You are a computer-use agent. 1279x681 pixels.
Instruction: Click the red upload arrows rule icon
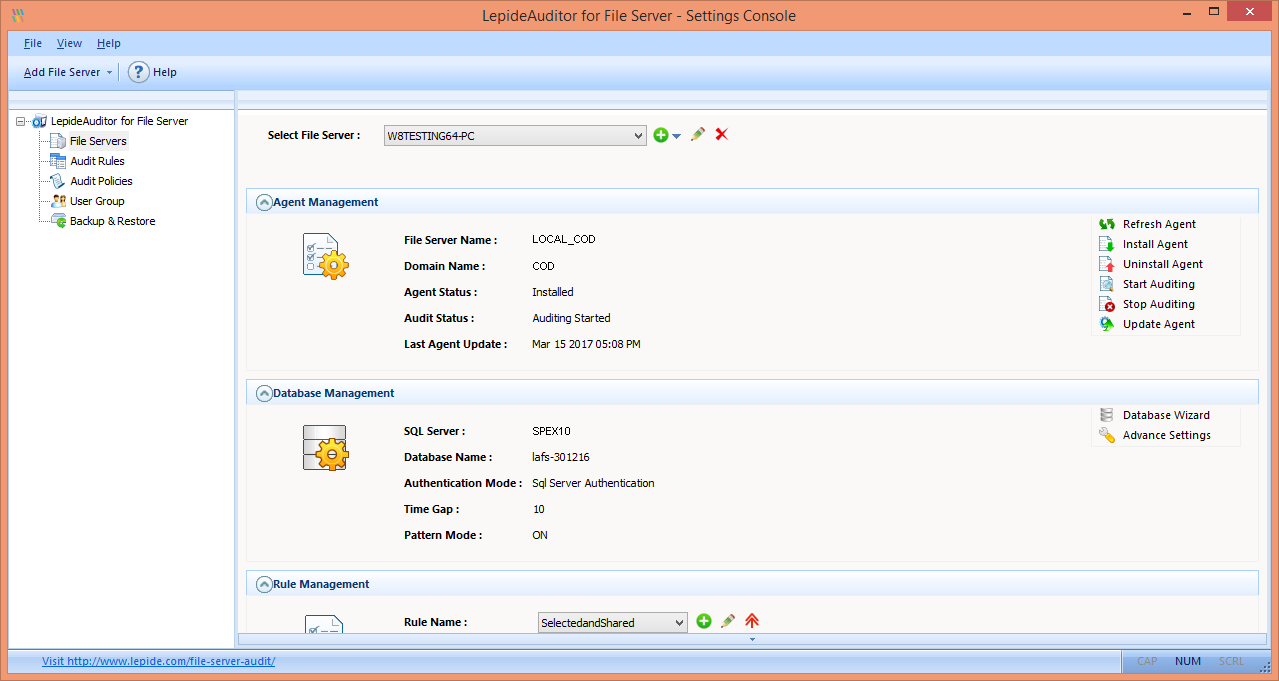pyautogui.click(x=752, y=621)
